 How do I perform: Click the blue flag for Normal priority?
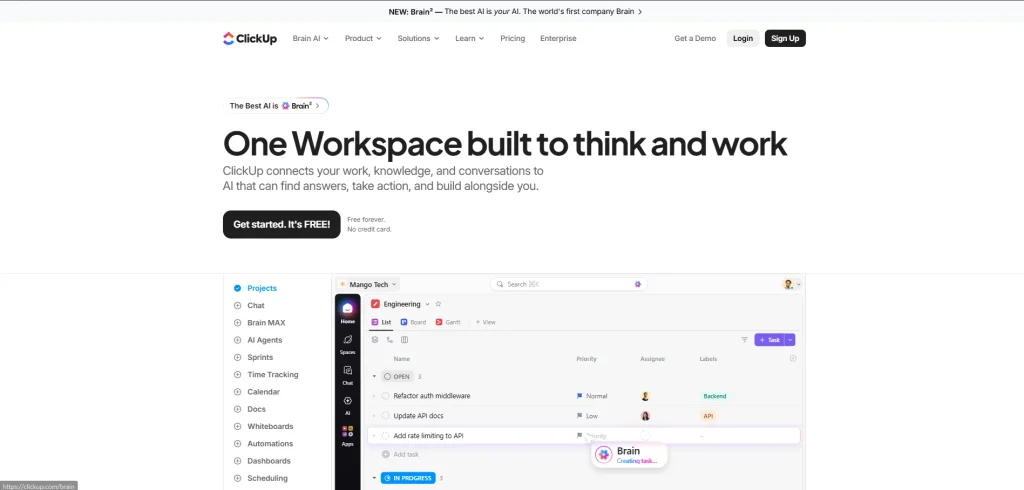tap(579, 396)
